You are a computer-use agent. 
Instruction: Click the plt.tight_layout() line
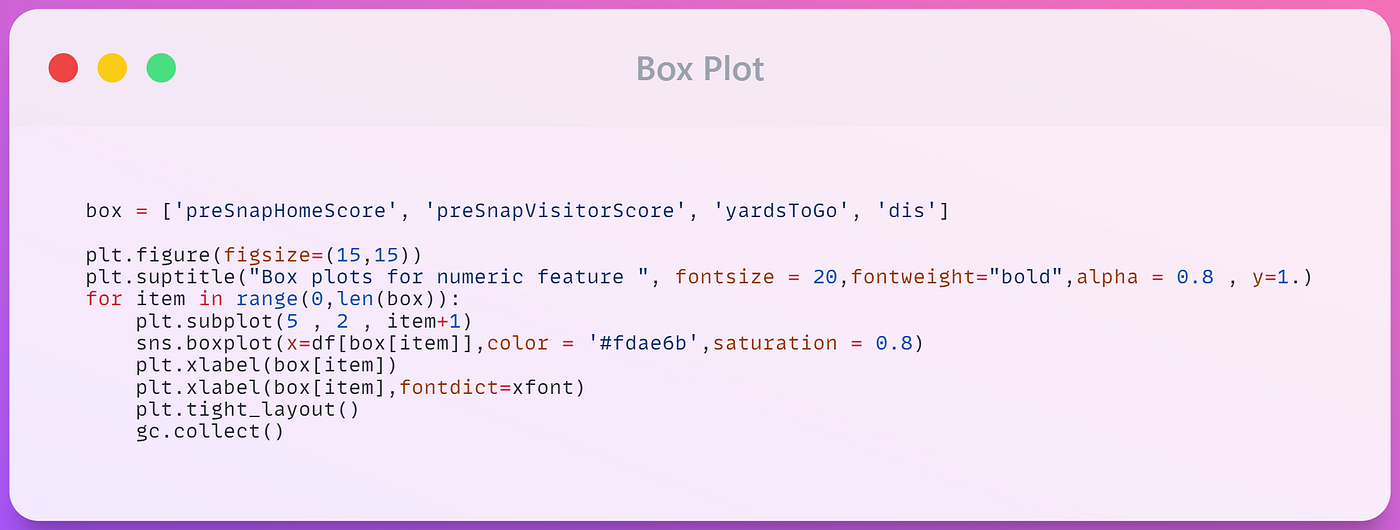pos(247,409)
